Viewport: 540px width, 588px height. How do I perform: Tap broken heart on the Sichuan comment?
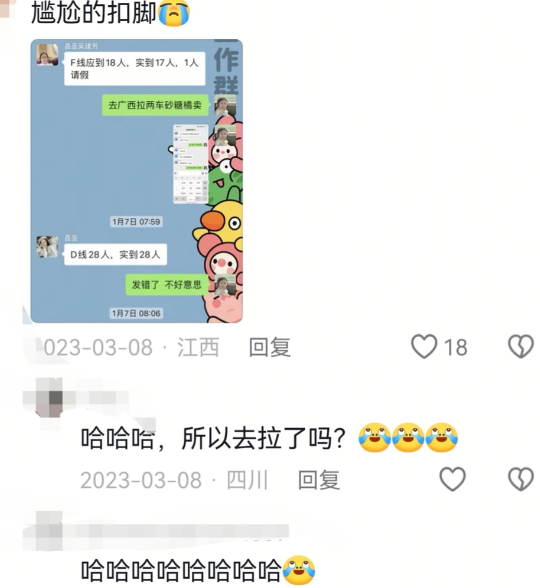(521, 479)
